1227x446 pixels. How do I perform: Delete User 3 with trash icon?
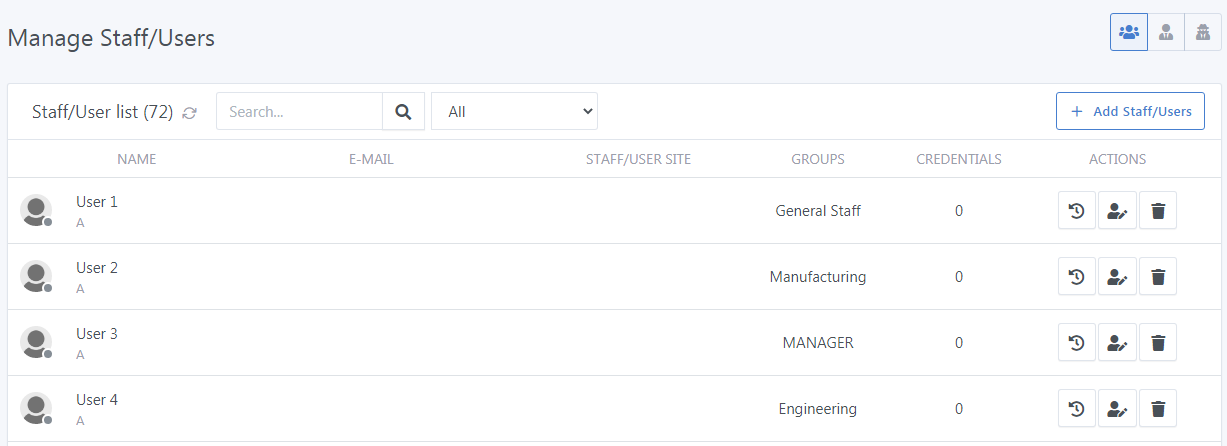[x=1158, y=343]
